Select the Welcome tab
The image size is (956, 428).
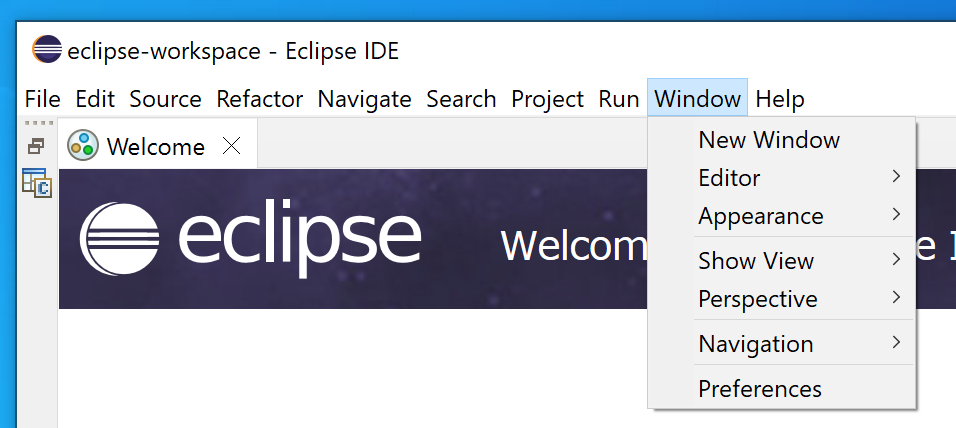[158, 146]
